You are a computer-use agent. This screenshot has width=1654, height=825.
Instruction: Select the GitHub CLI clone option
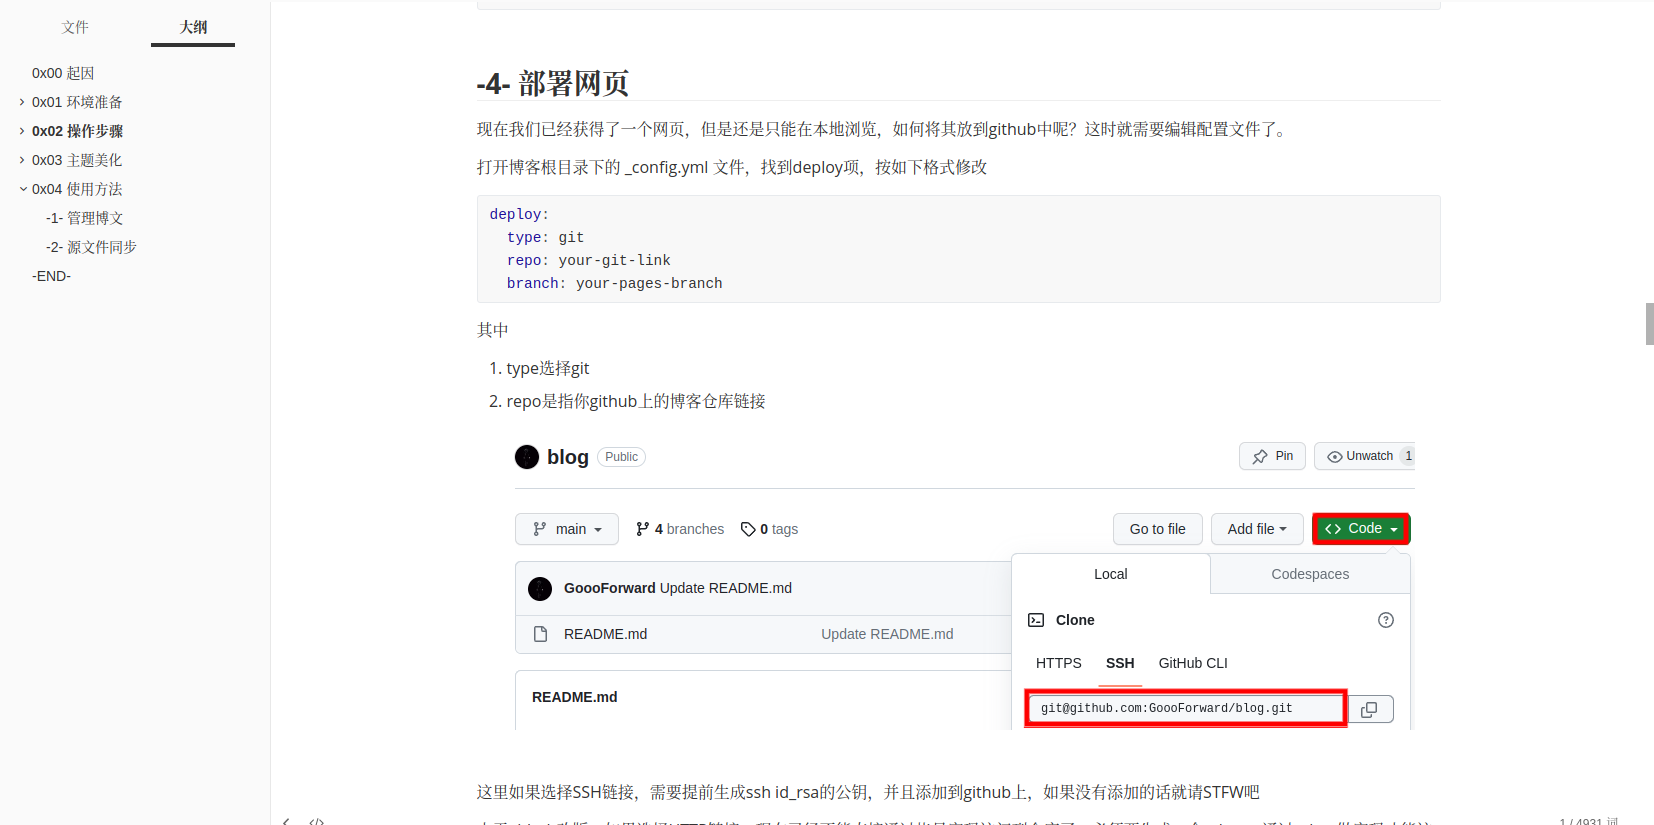(1193, 663)
